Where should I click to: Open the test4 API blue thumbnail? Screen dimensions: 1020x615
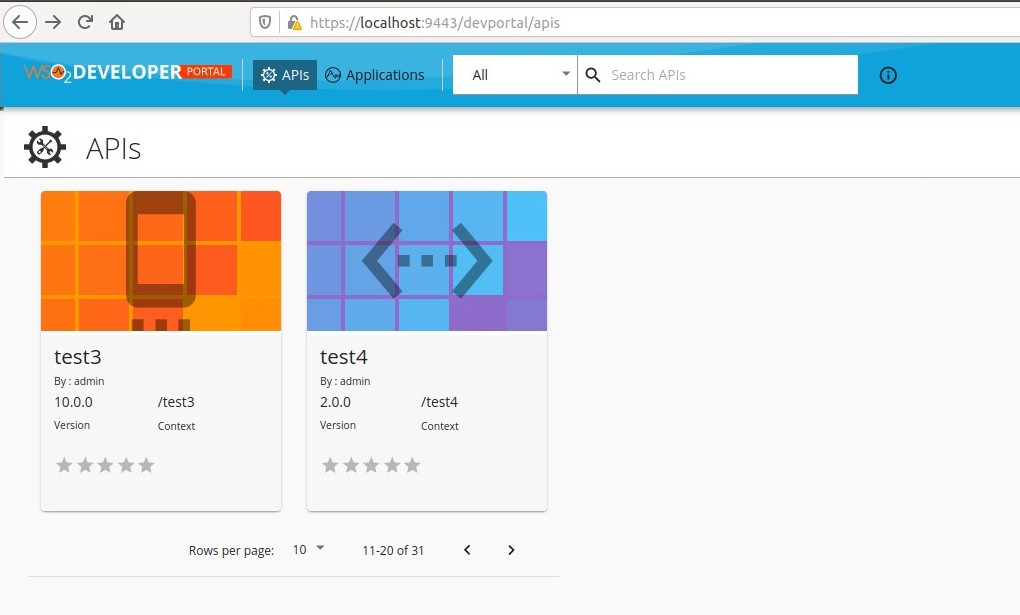pyautogui.click(x=427, y=261)
